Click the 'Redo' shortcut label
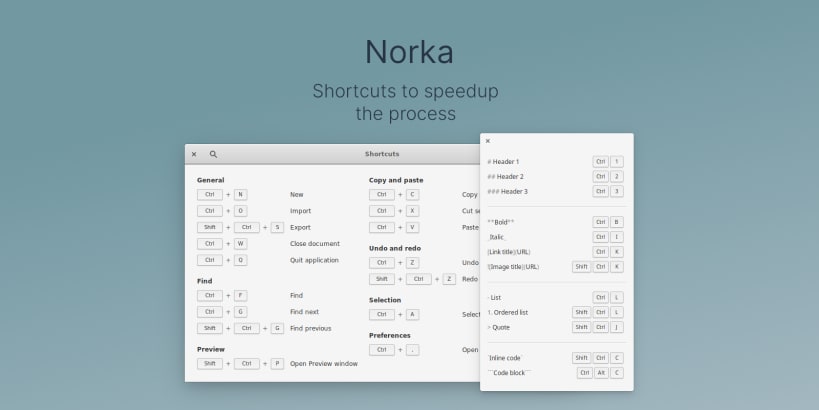This screenshot has height=410, width=819. point(470,279)
